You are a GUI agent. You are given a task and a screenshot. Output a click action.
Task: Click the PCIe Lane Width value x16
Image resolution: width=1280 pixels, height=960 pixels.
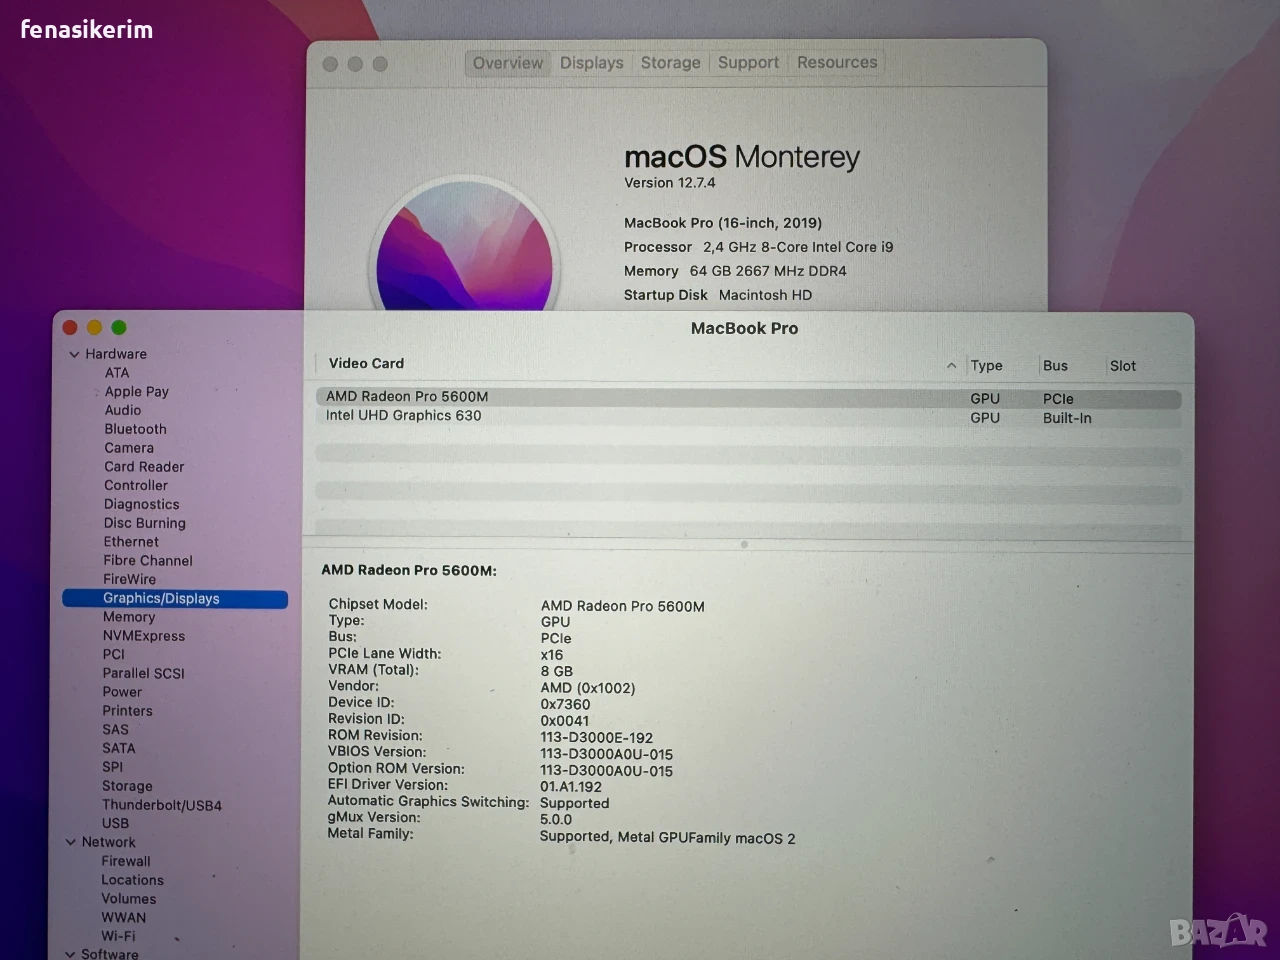552,655
